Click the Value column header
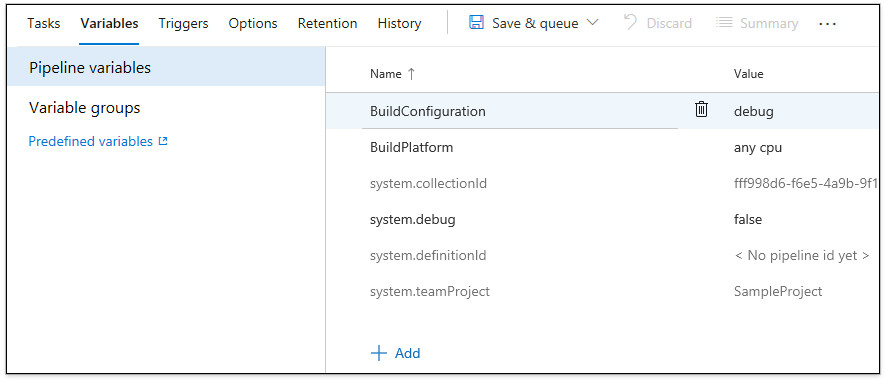The width and height of the screenshot is (886, 382). click(748, 73)
